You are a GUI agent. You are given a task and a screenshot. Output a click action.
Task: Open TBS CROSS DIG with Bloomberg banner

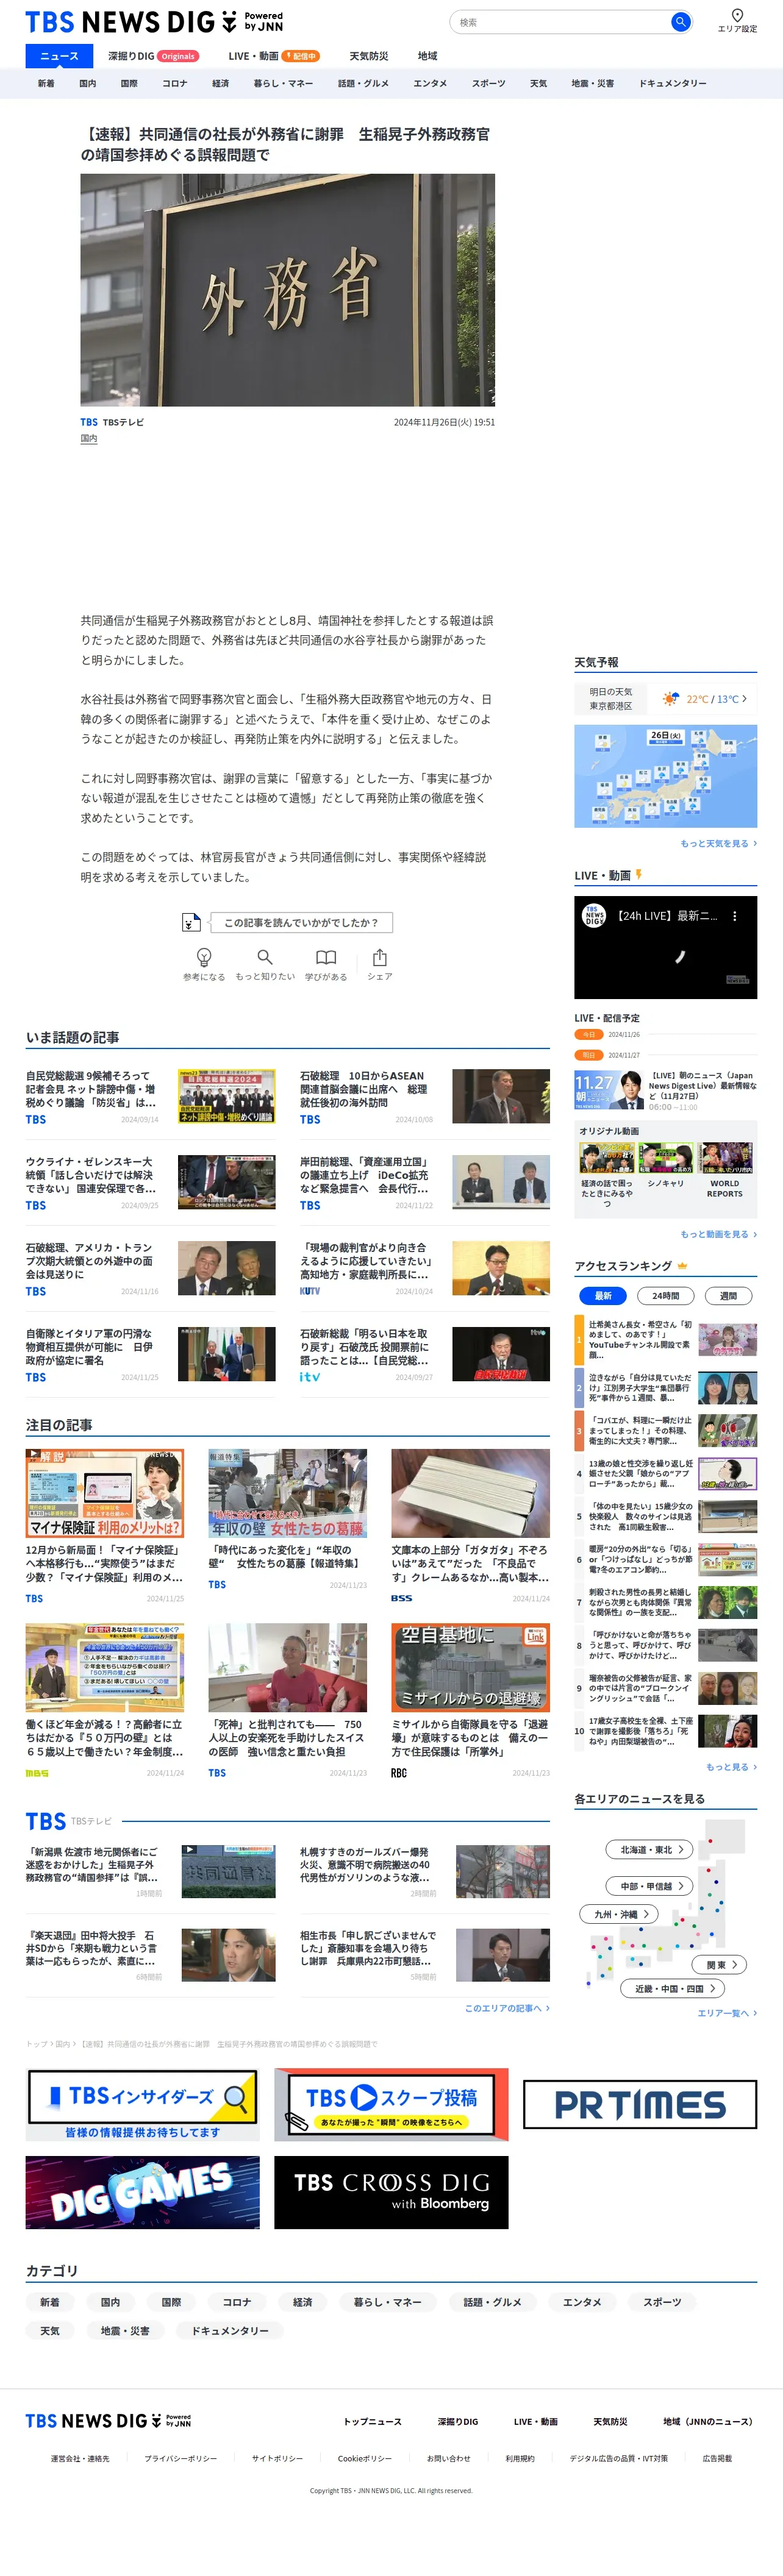(391, 2192)
